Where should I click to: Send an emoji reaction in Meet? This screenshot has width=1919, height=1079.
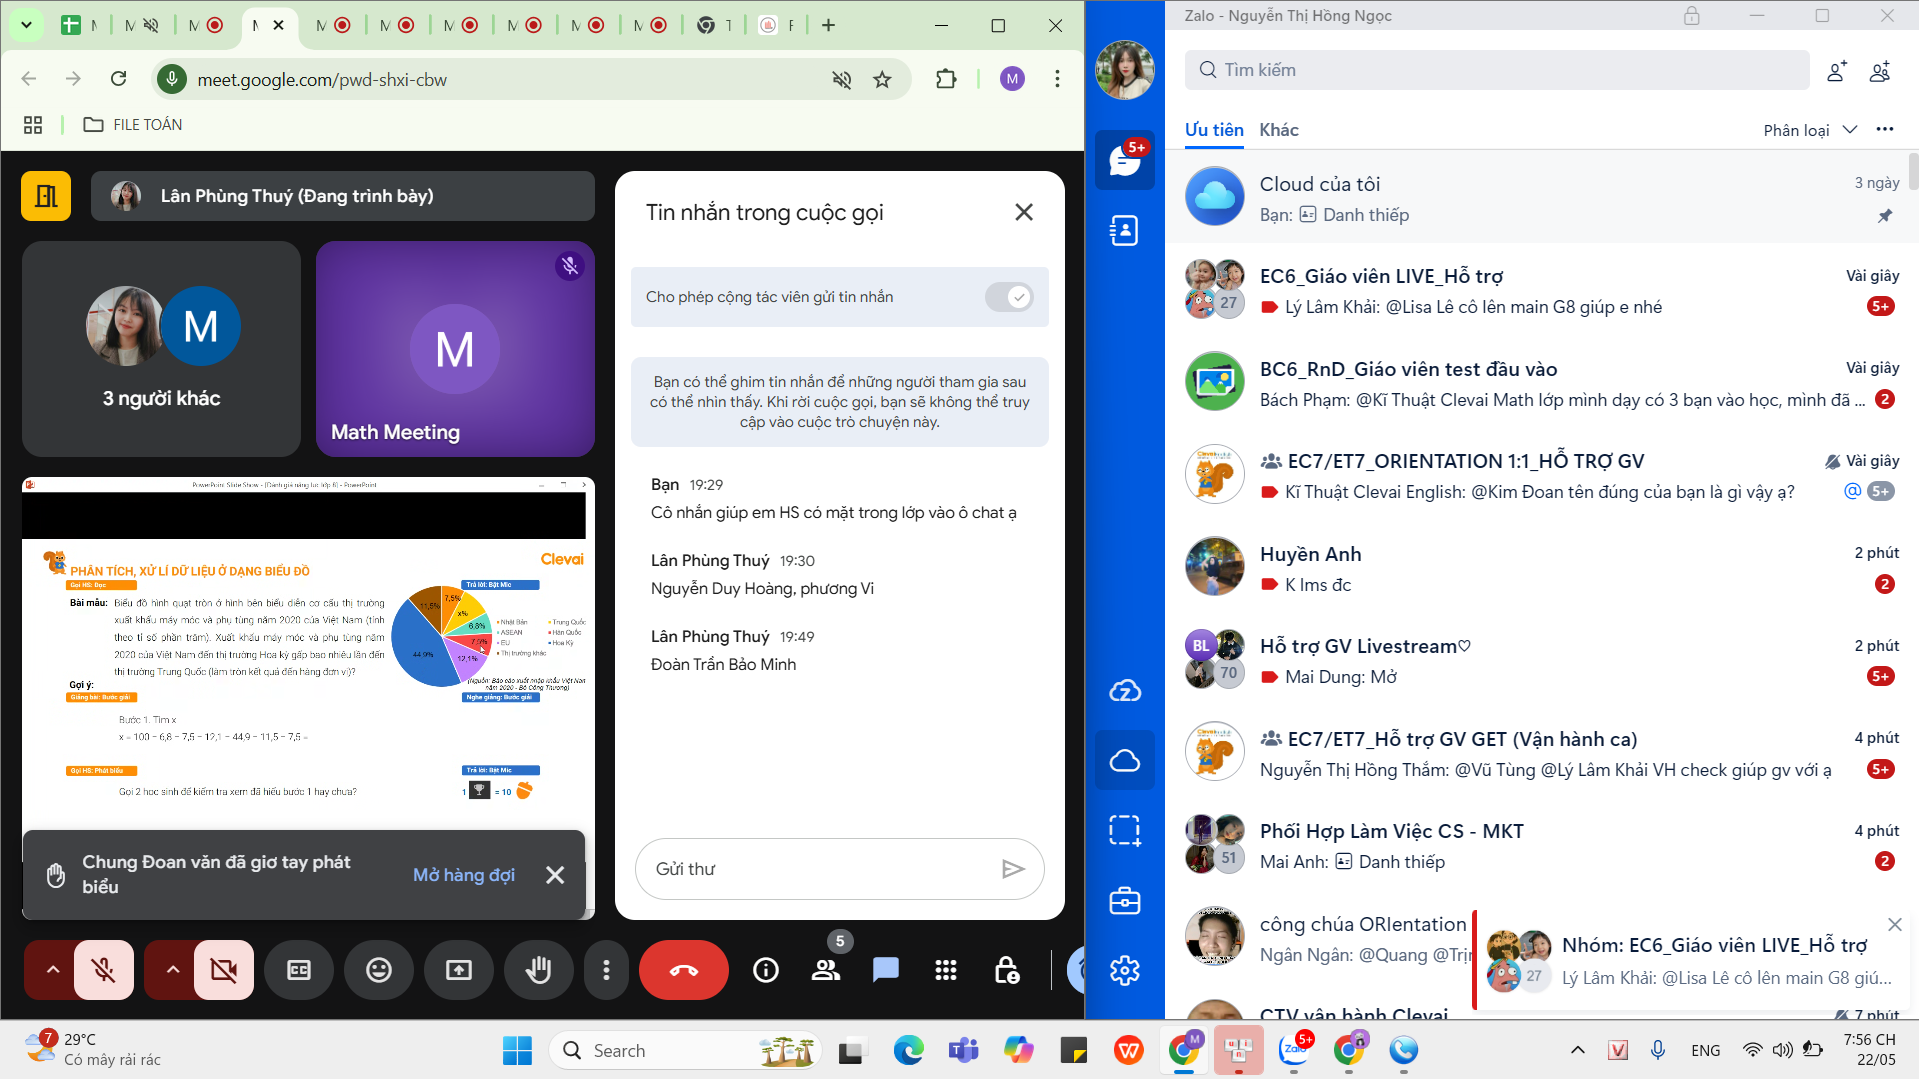pyautogui.click(x=379, y=970)
